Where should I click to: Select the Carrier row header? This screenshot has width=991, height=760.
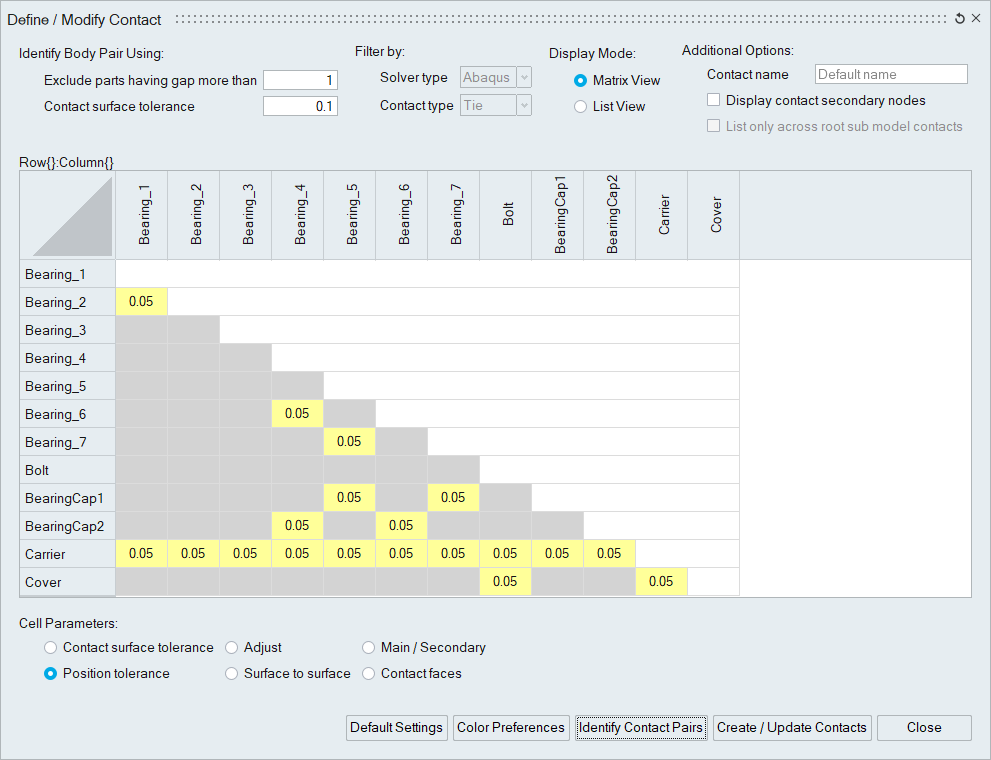point(67,554)
